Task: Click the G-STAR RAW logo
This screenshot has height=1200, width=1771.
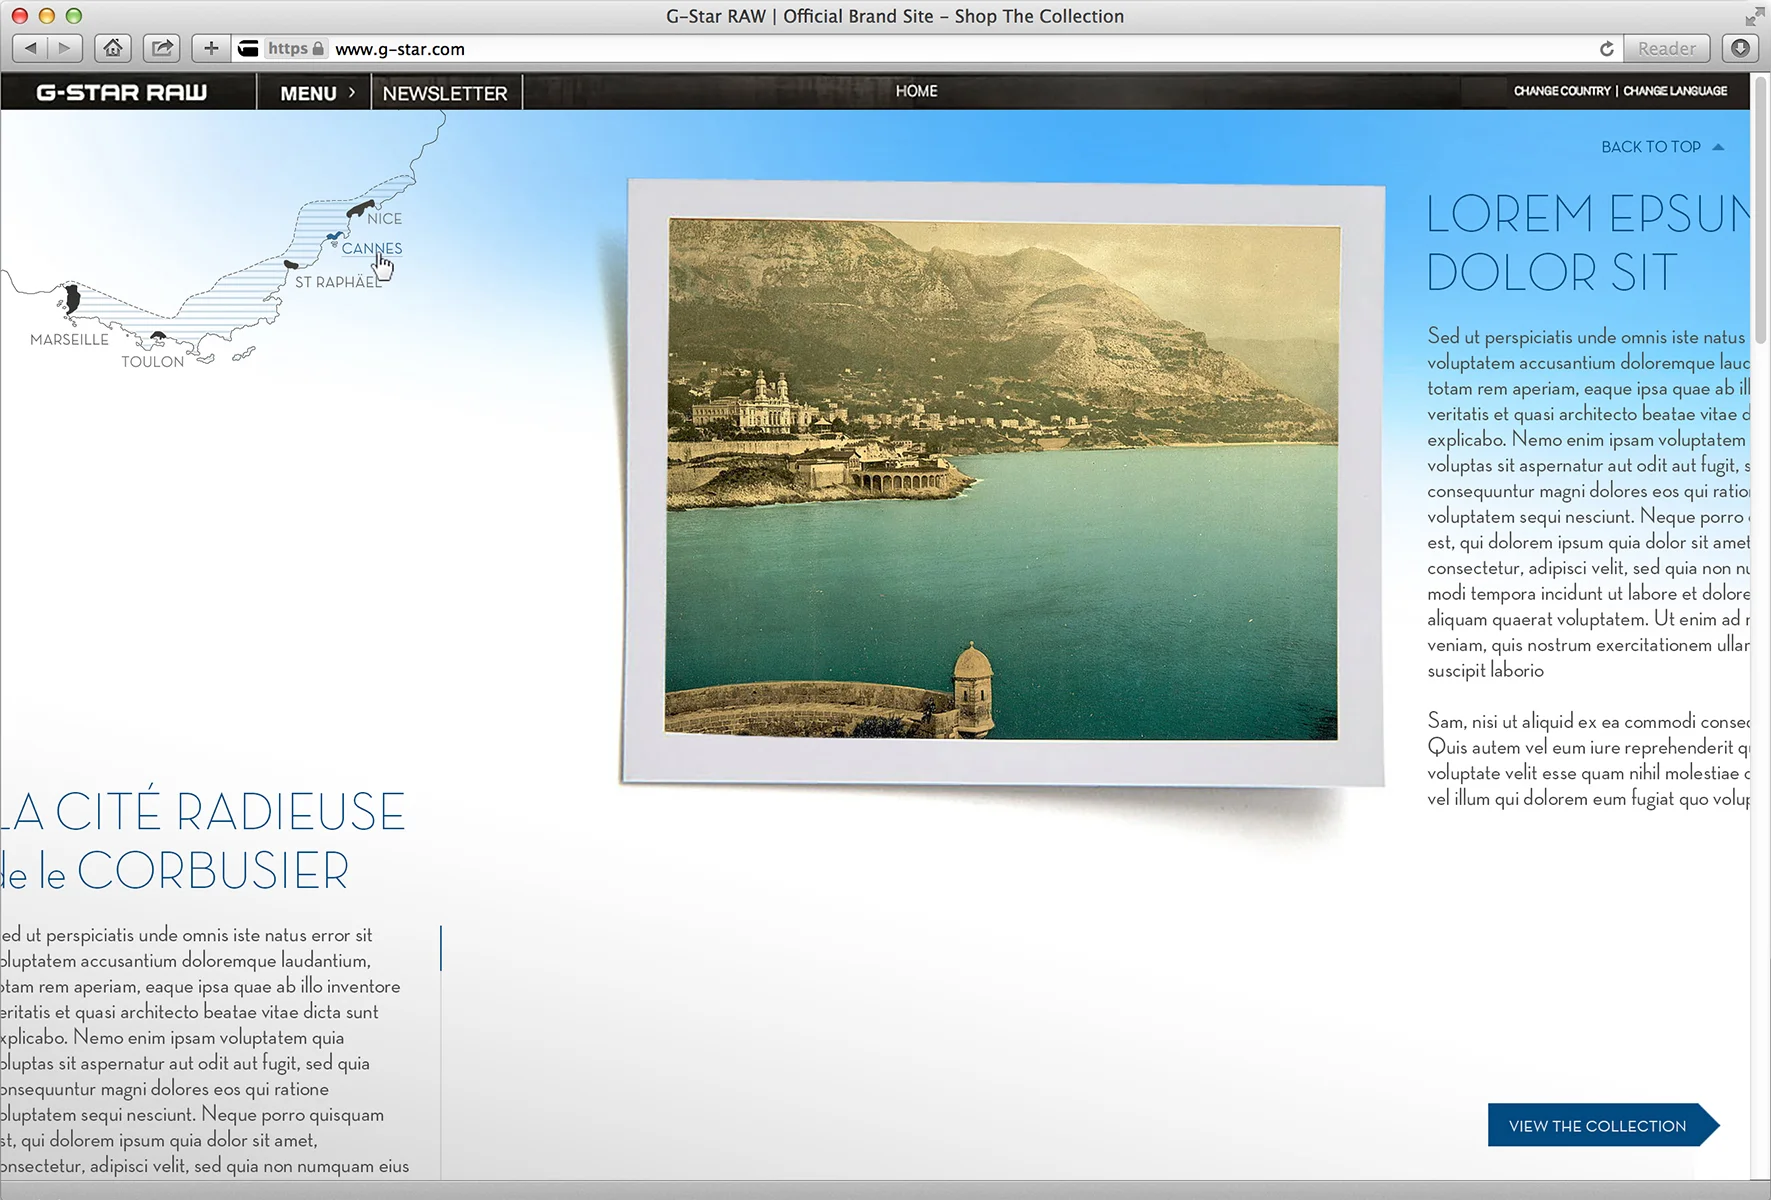Action: 121,92
